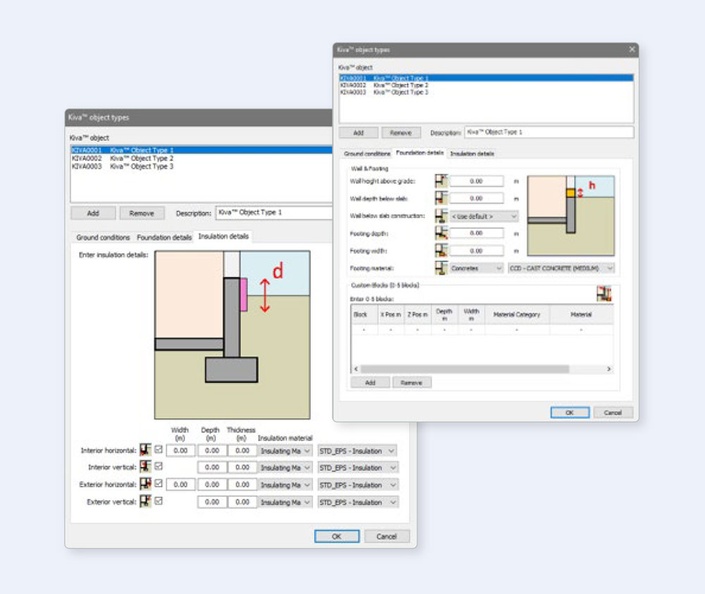The width and height of the screenshot is (705, 594).
Task: Click the Wall height above grade input field
Action: 477,181
